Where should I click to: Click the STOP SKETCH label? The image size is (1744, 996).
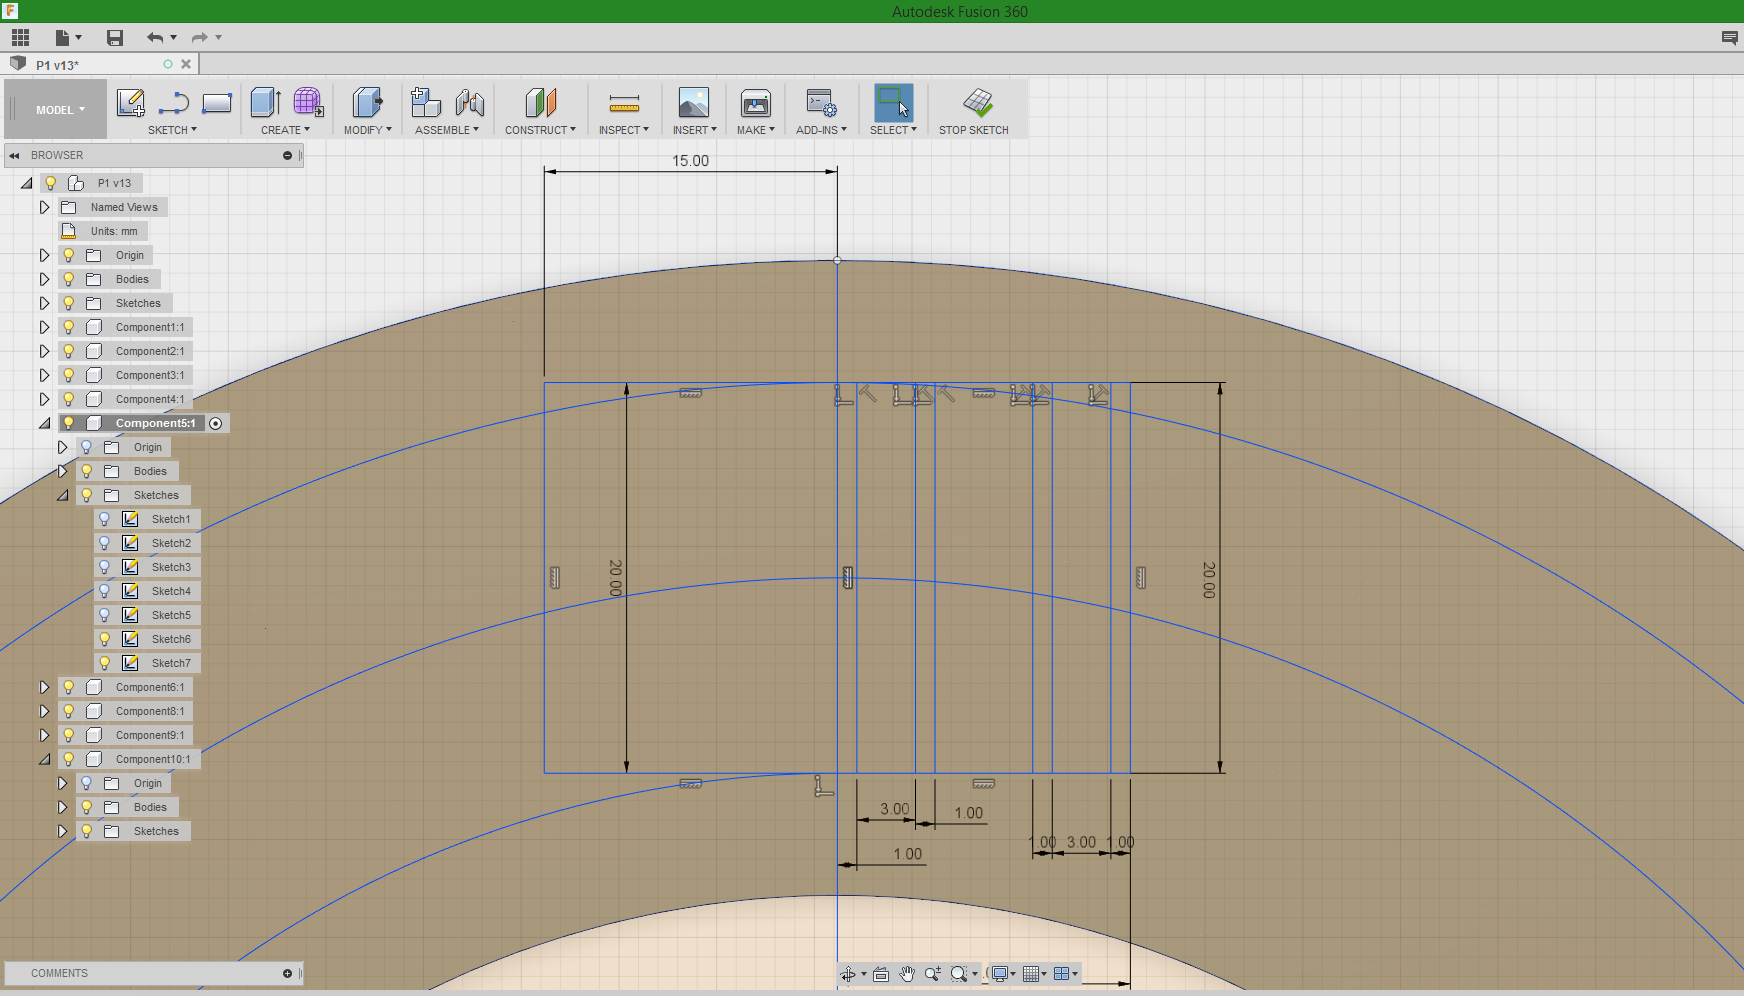(x=974, y=130)
